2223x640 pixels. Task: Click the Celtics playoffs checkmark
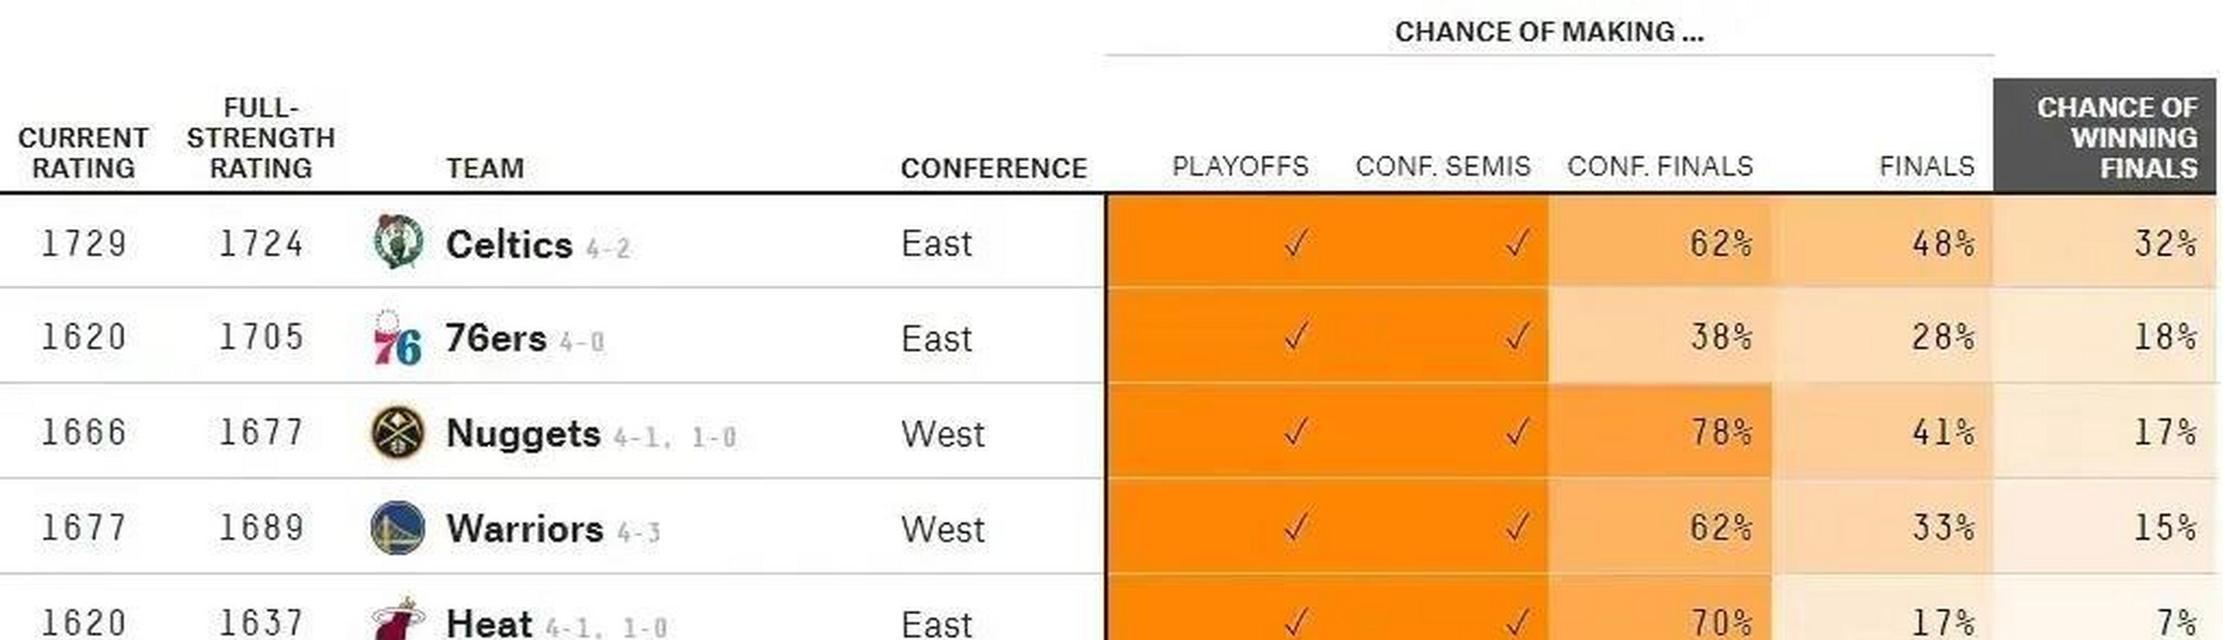[1296, 242]
